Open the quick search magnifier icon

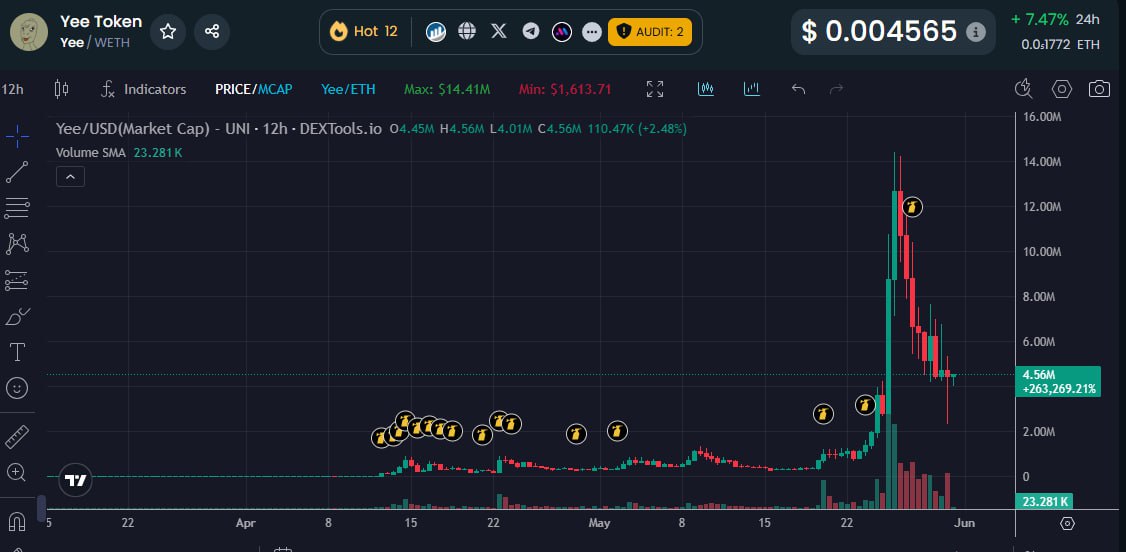1023,89
